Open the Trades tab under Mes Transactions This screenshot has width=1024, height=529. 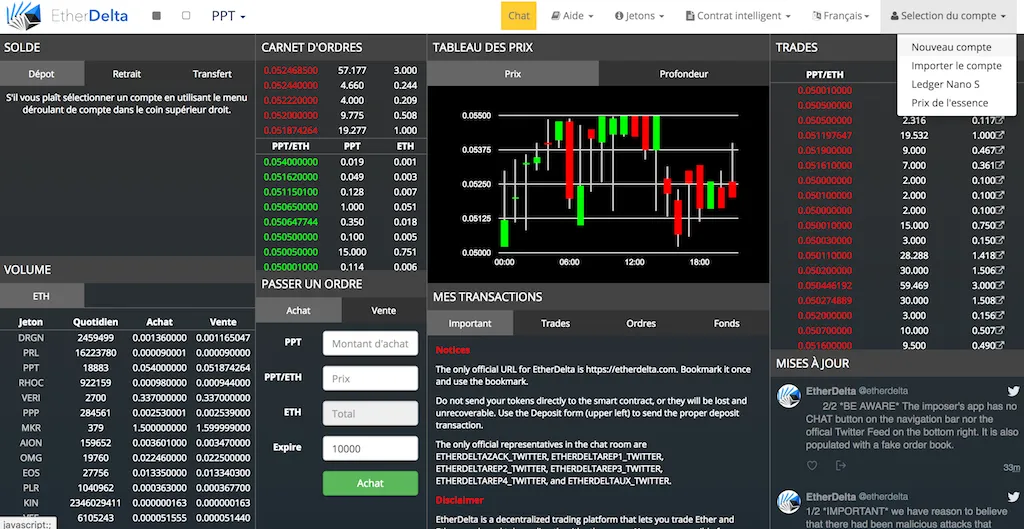click(556, 323)
